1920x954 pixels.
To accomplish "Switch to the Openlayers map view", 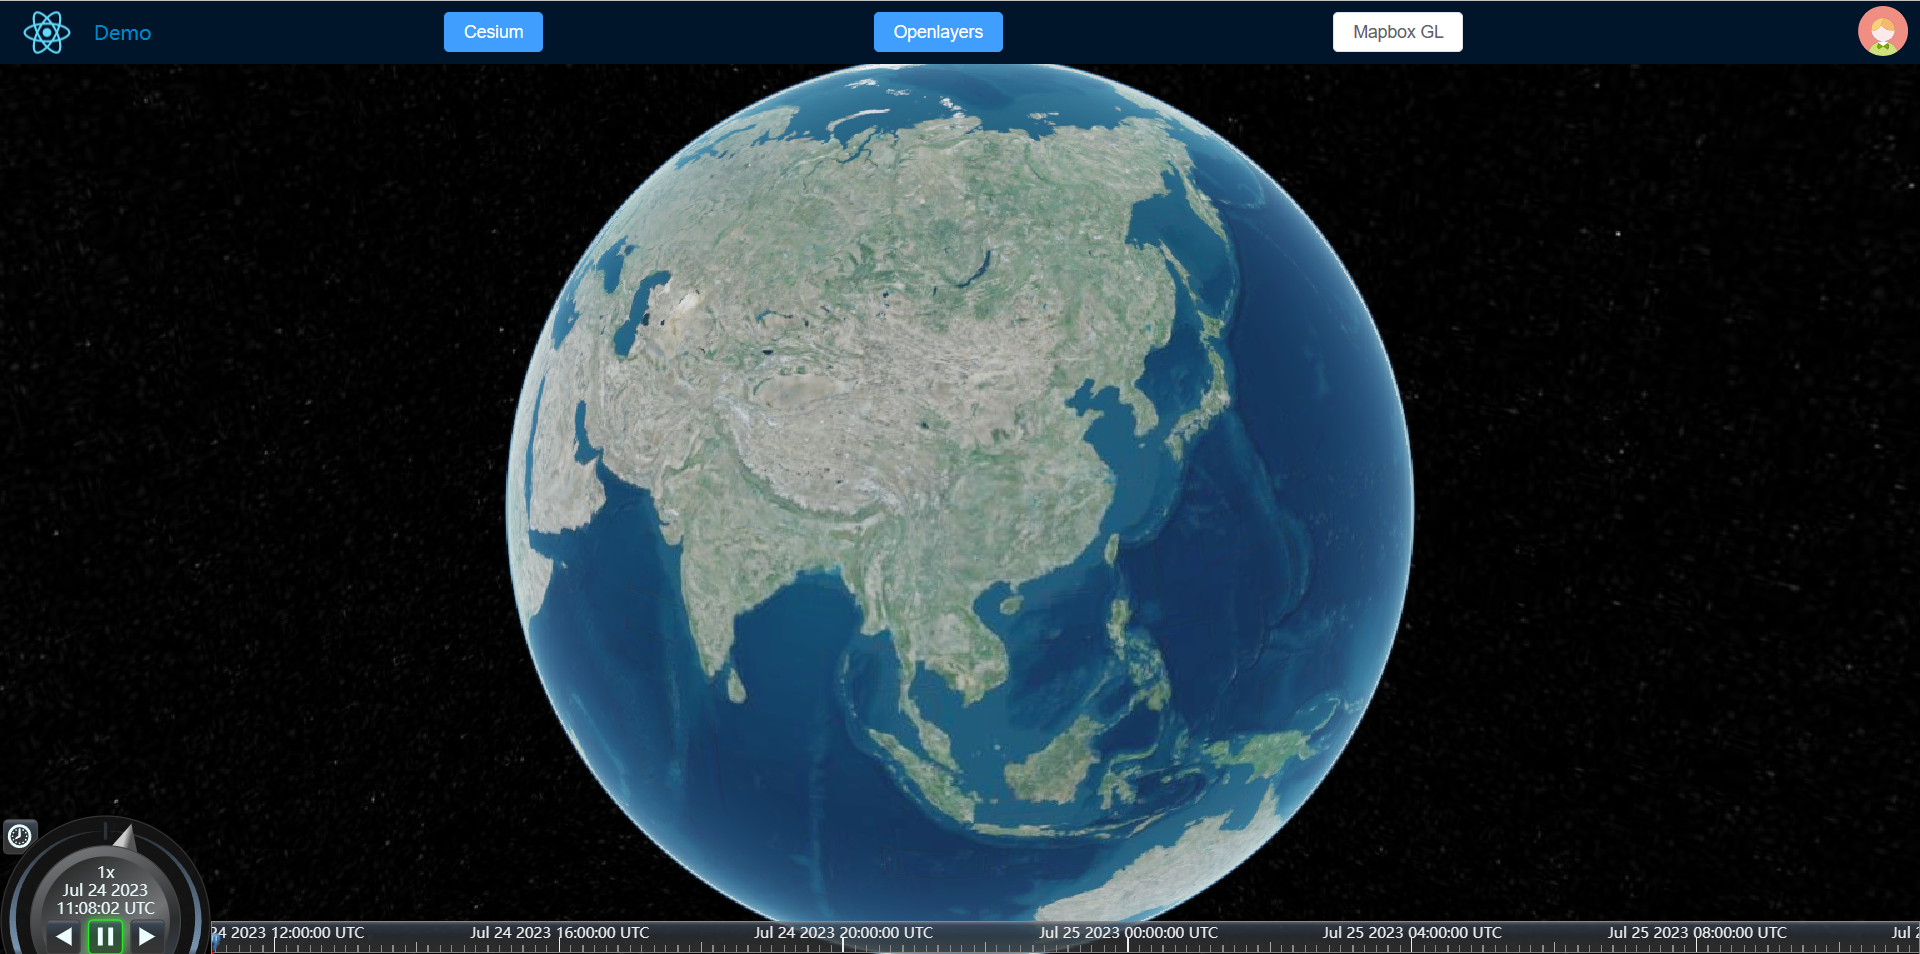I will (x=938, y=32).
